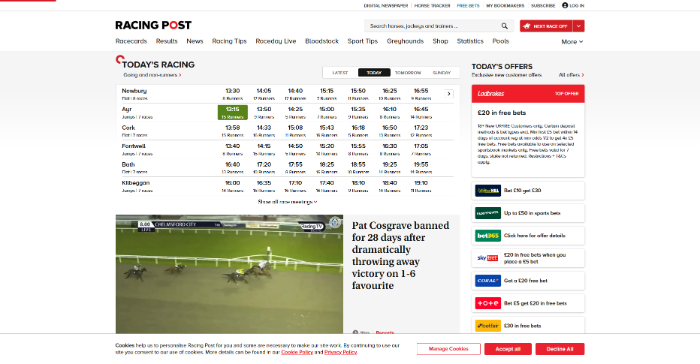Open the Fontwell meeting name
This screenshot has width=700, height=364.
133,146
